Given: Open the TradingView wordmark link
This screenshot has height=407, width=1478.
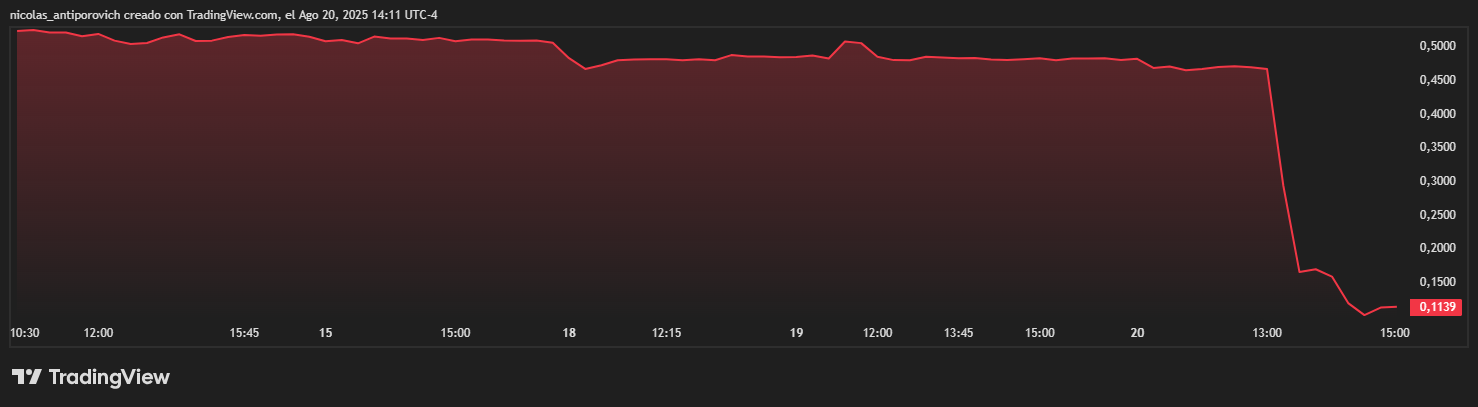Looking at the screenshot, I should [109, 377].
